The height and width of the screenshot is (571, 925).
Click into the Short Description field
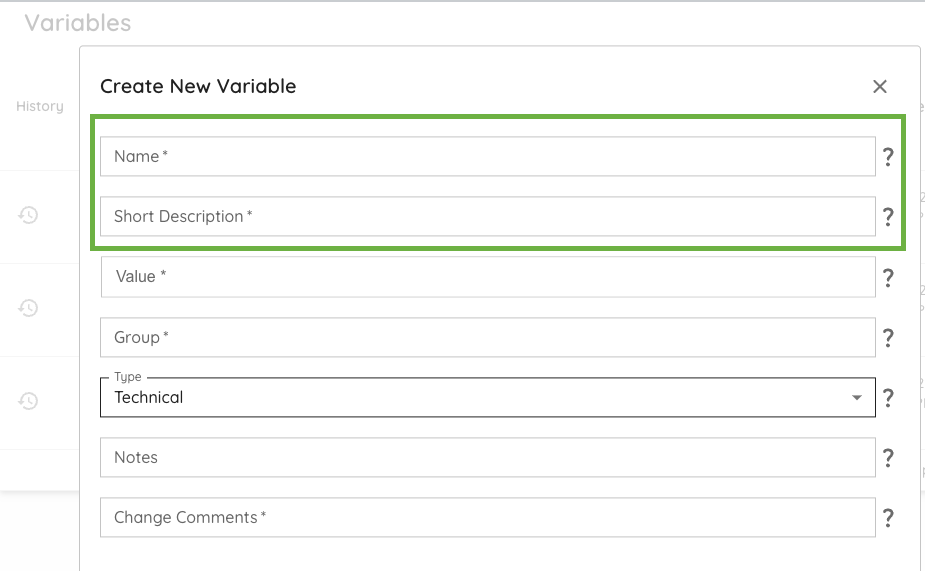point(488,217)
